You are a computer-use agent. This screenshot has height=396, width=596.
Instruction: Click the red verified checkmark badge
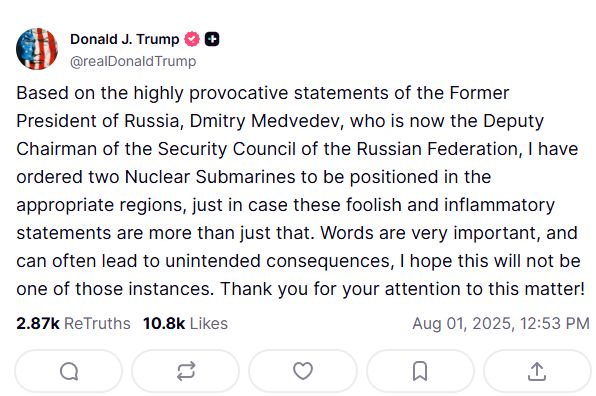(x=192, y=39)
